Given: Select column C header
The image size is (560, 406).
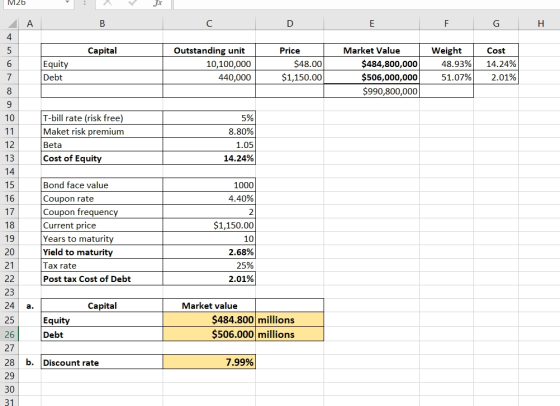Looking at the screenshot, I should tap(209, 24).
